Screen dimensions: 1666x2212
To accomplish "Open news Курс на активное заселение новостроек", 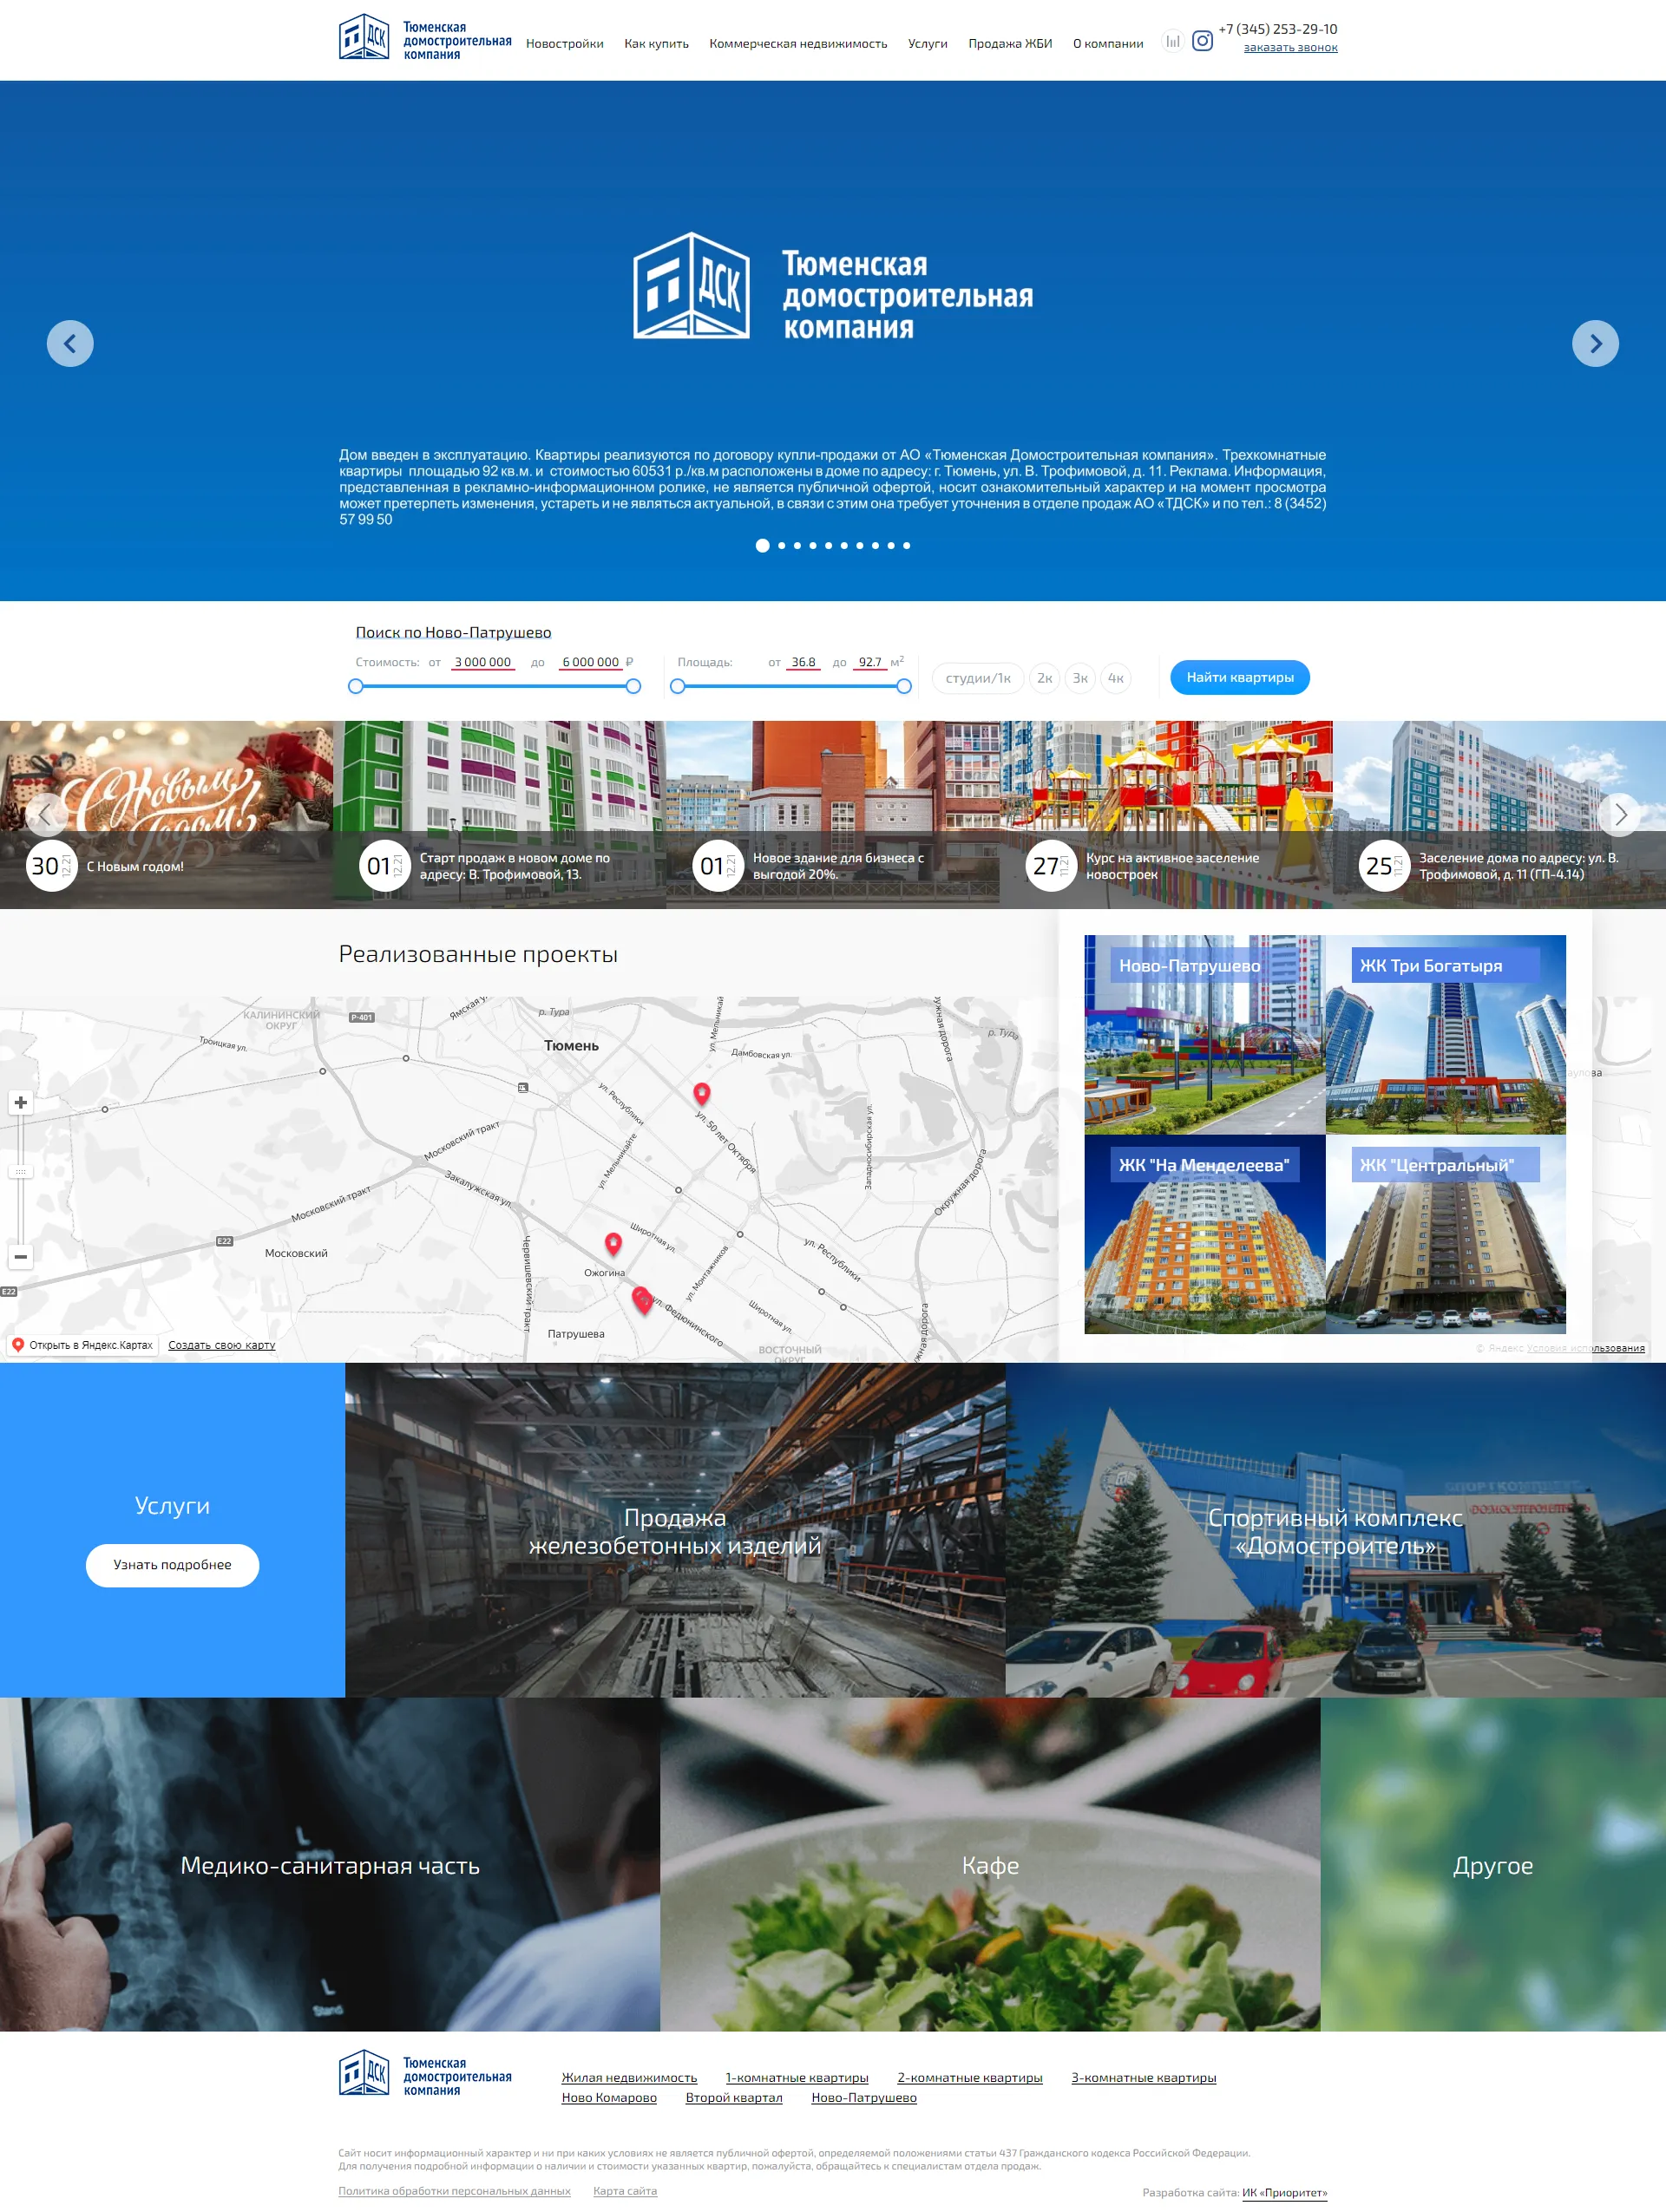I will [x=1166, y=814].
